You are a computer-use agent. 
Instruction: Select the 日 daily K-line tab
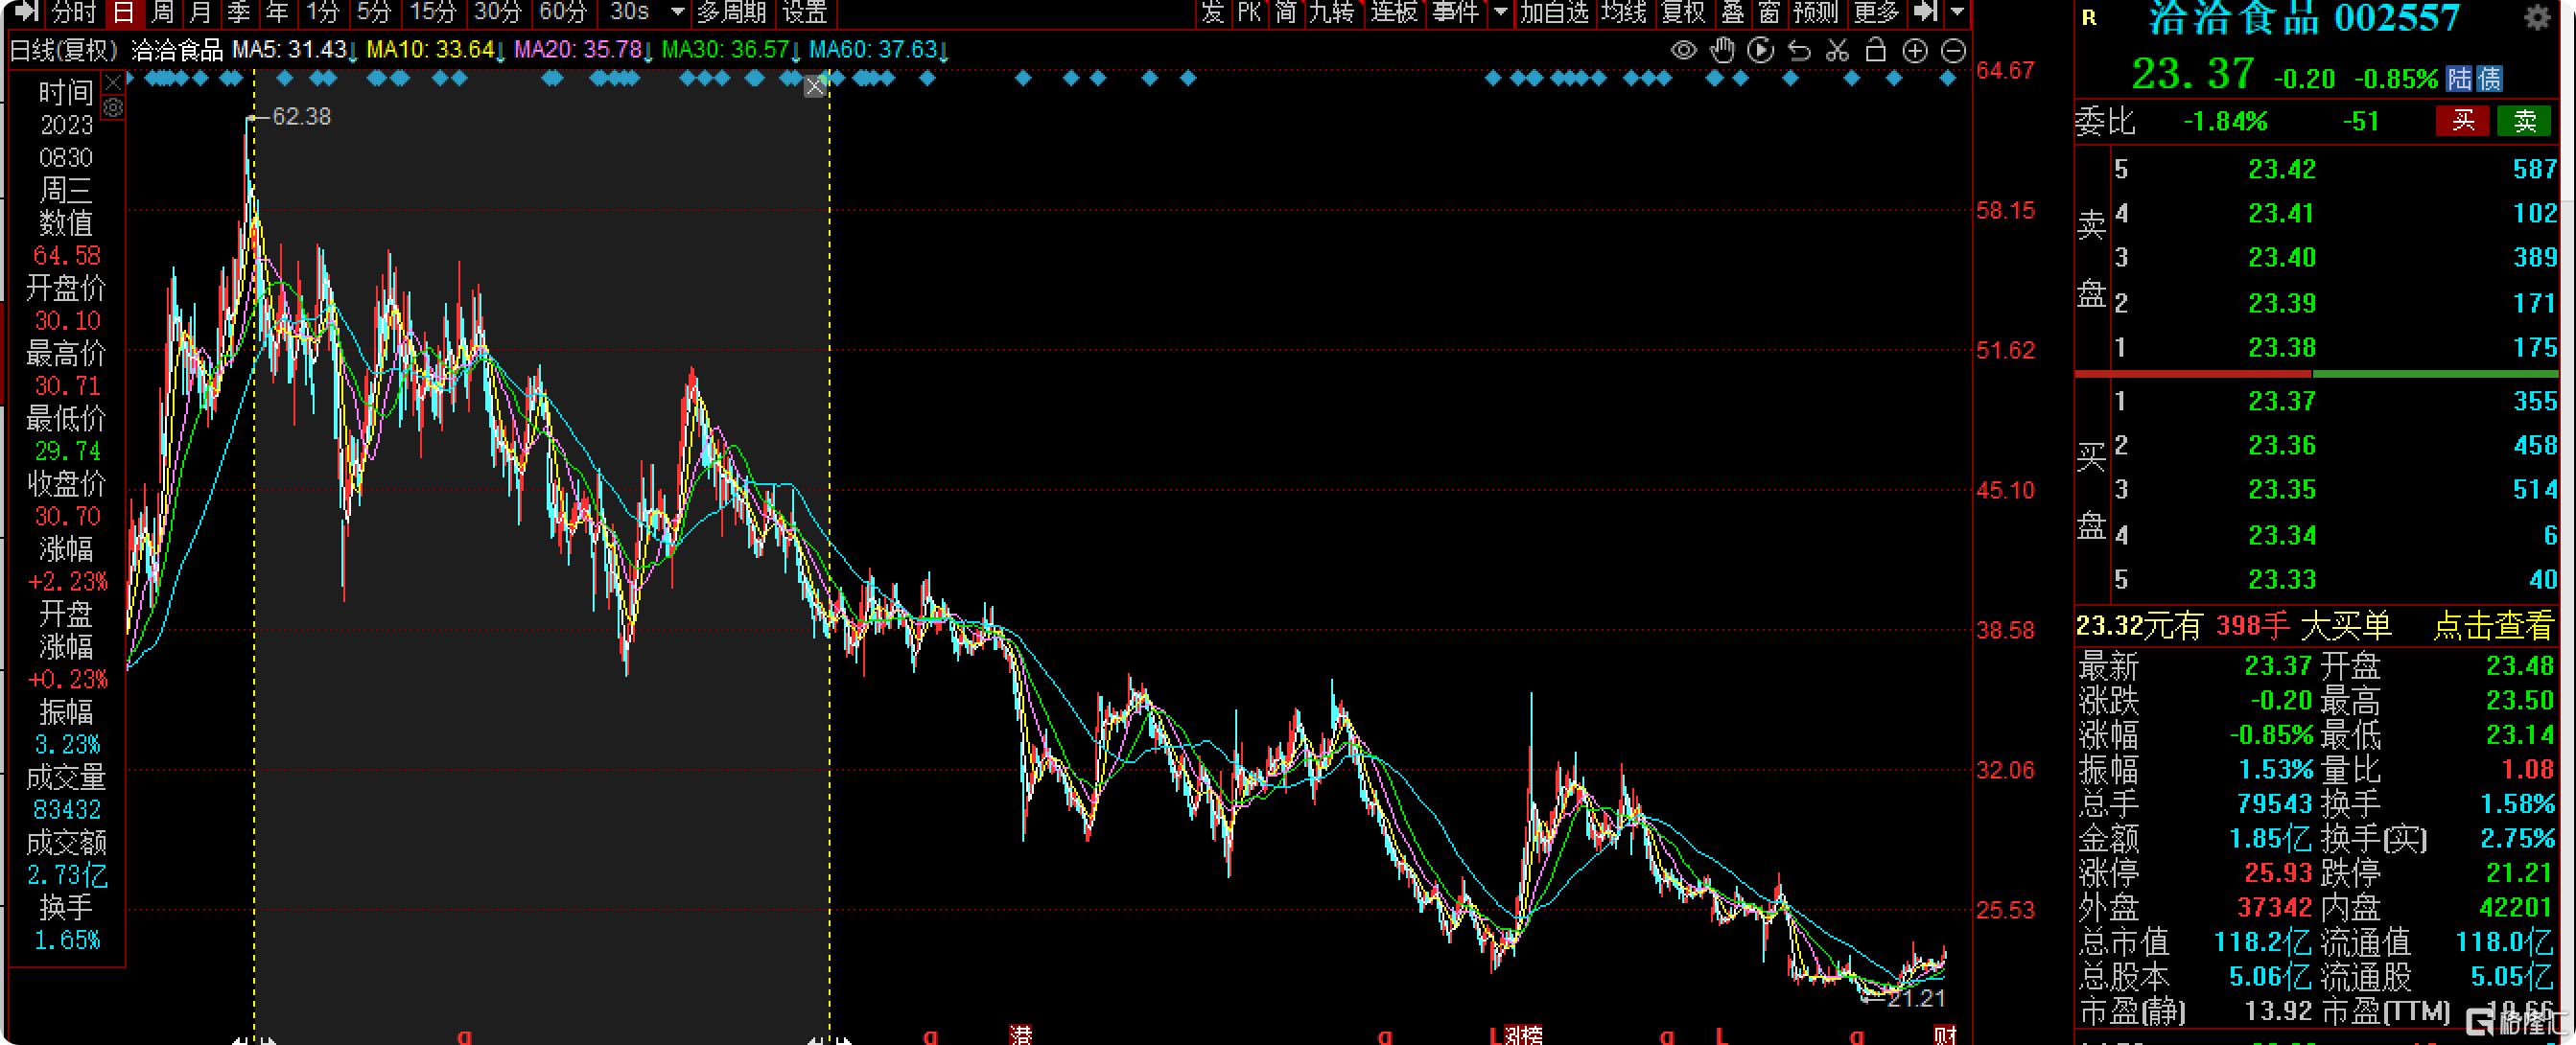(x=124, y=12)
